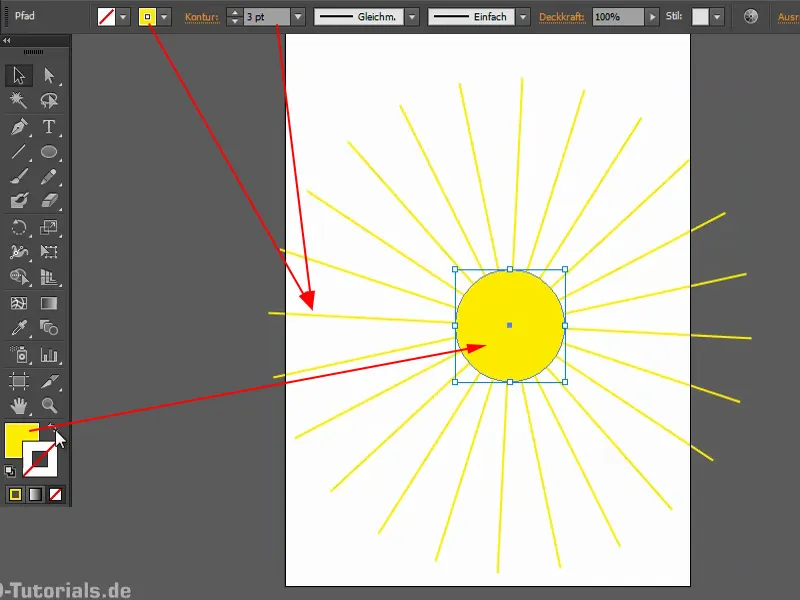The height and width of the screenshot is (600, 800).
Task: Activate the Artboard tool
Action: click(x=19, y=381)
